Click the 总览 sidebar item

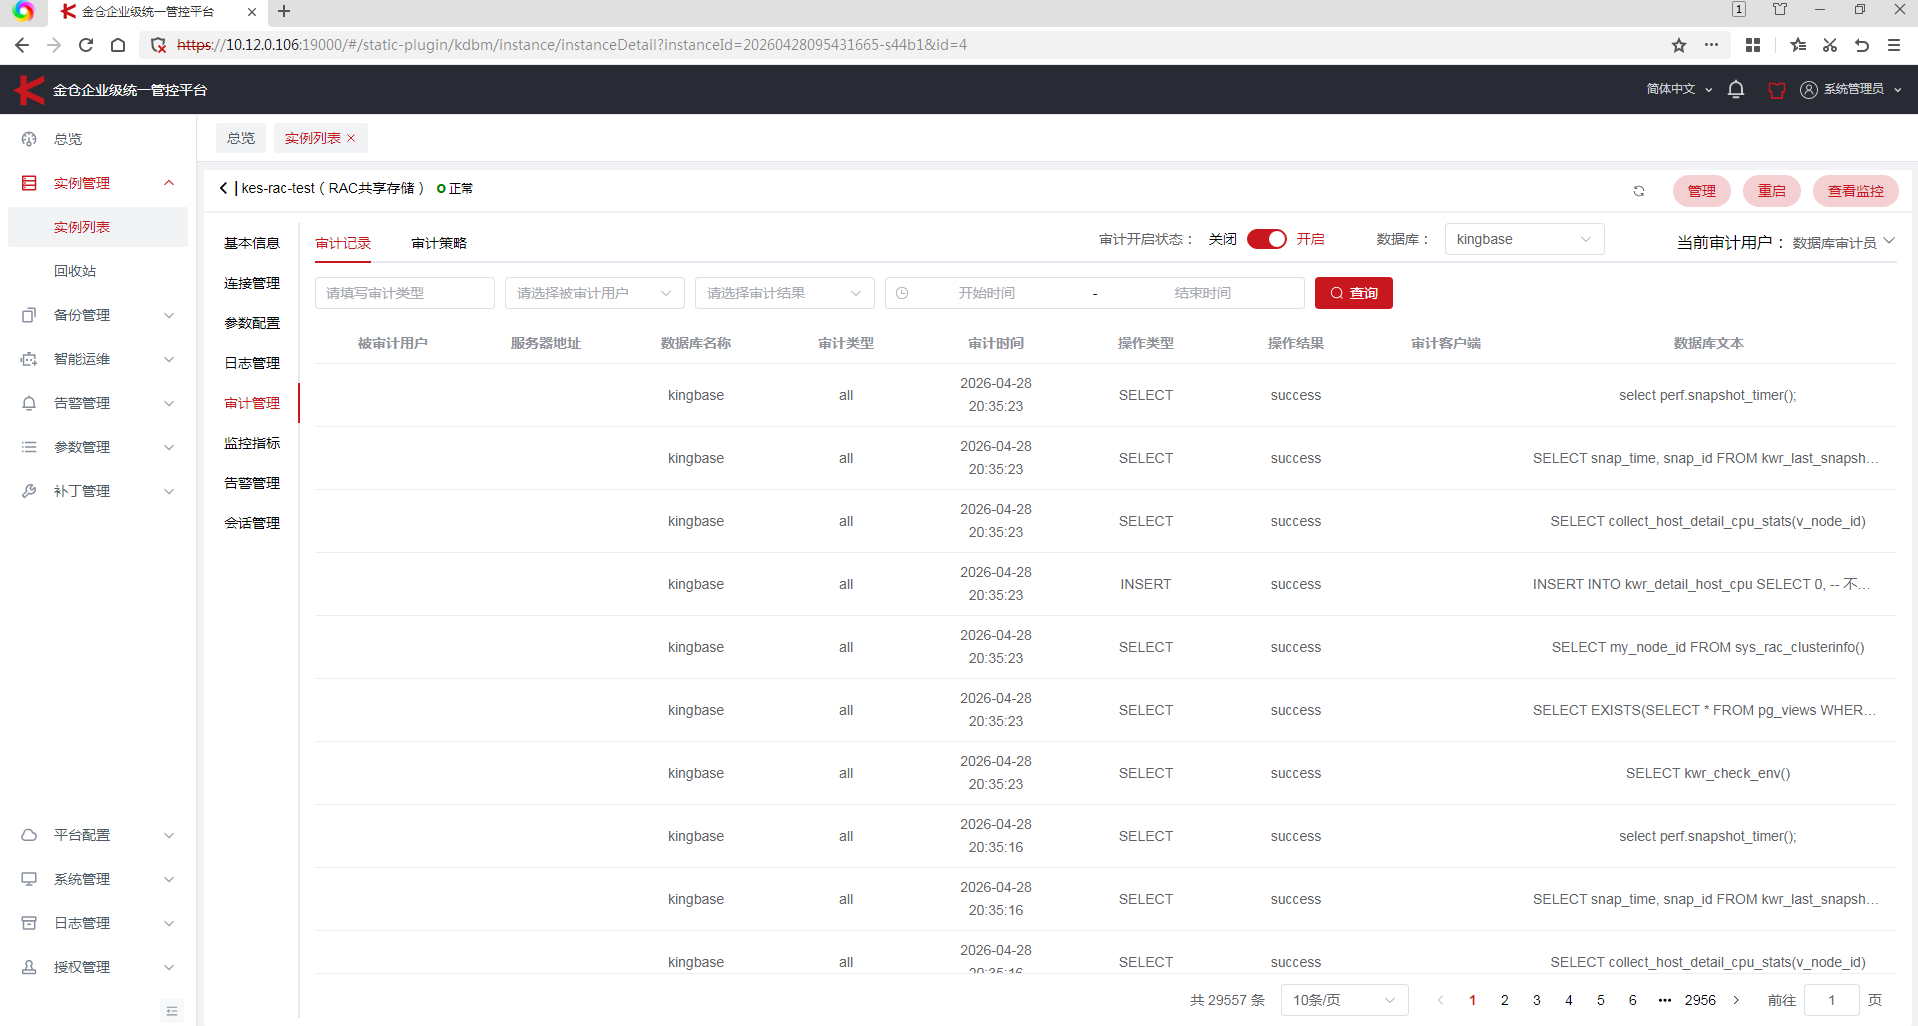pos(98,139)
